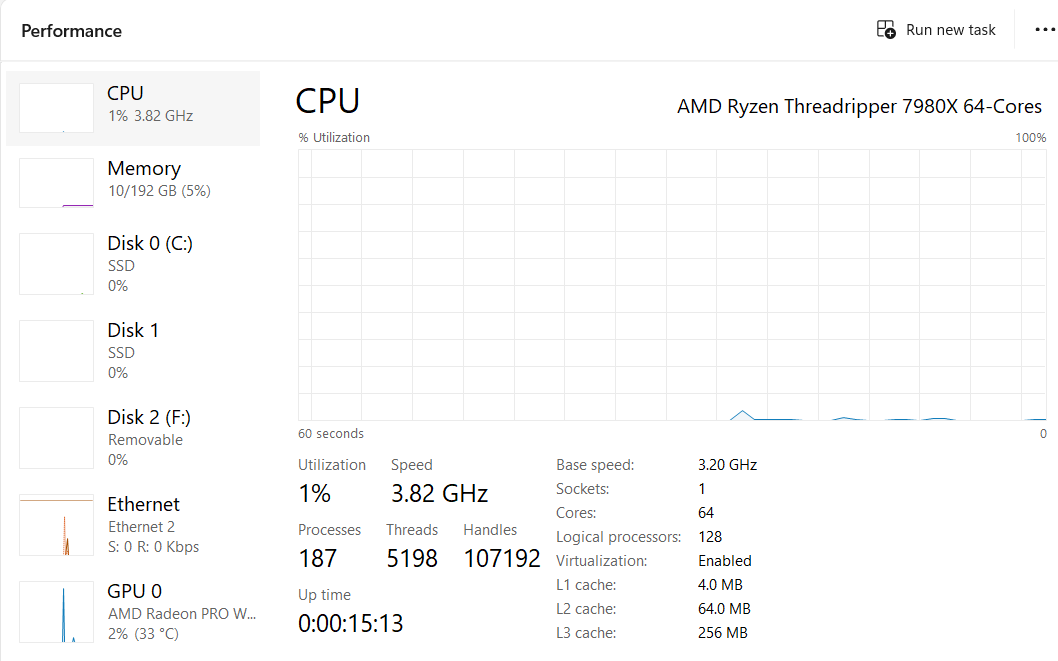Open the GPU 0 activity mini graph

[x=56, y=612]
